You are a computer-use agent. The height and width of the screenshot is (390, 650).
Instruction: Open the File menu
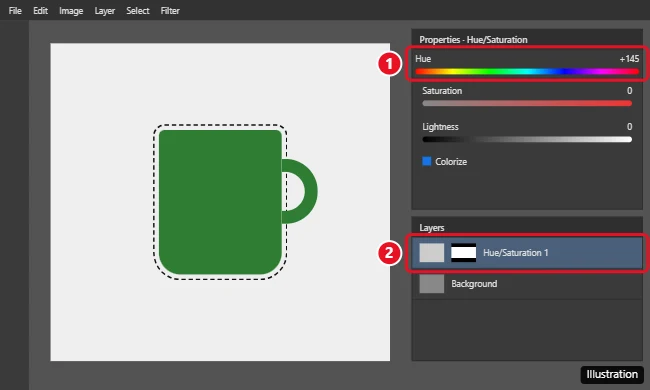[15, 11]
